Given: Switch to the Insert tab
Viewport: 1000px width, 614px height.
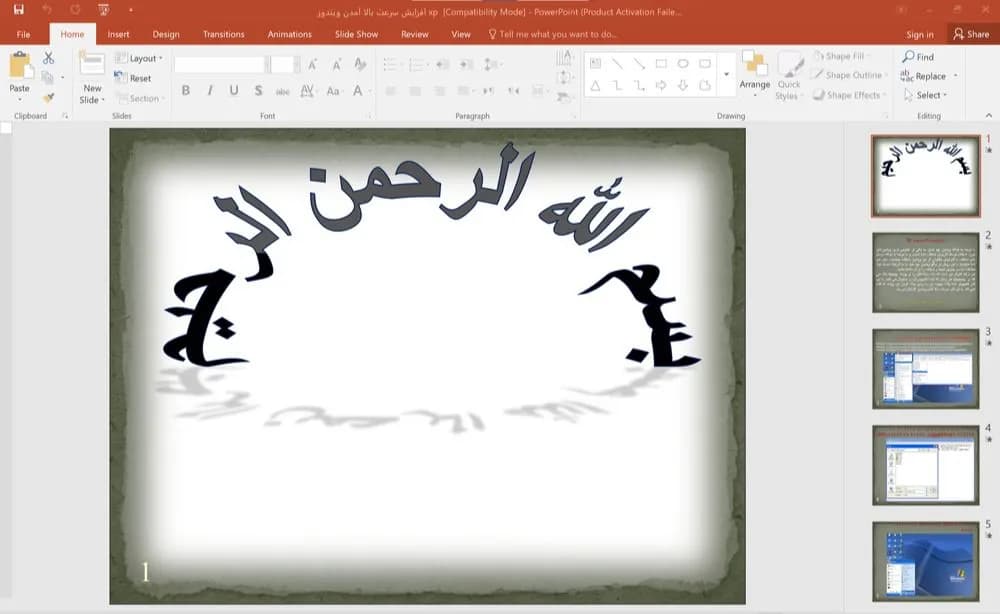Looking at the screenshot, I should click(x=118, y=34).
